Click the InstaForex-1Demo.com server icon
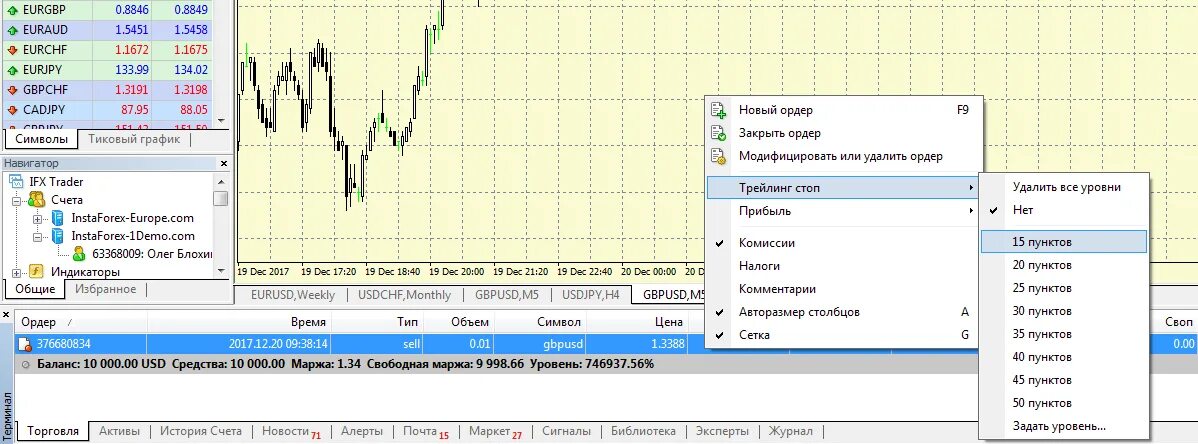Viewport: 1198px width, 444px height. pos(57,236)
